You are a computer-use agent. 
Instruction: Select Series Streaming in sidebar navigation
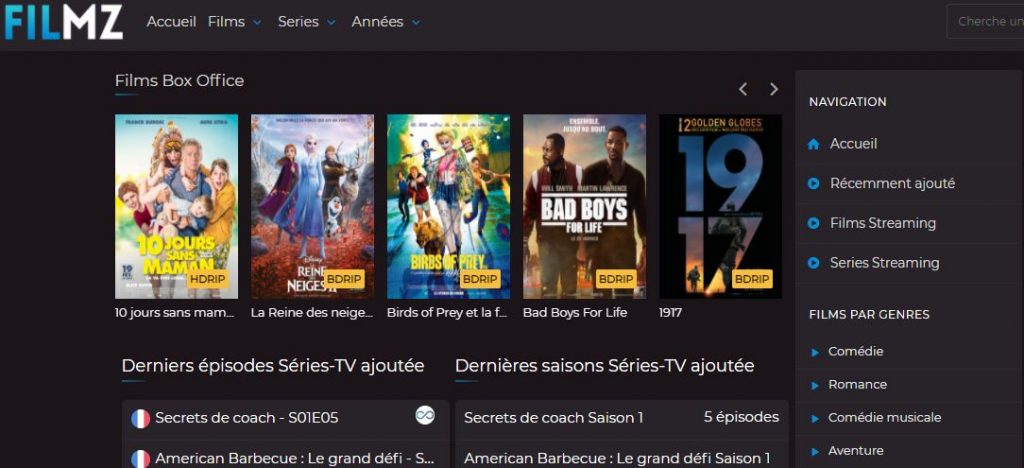point(884,263)
